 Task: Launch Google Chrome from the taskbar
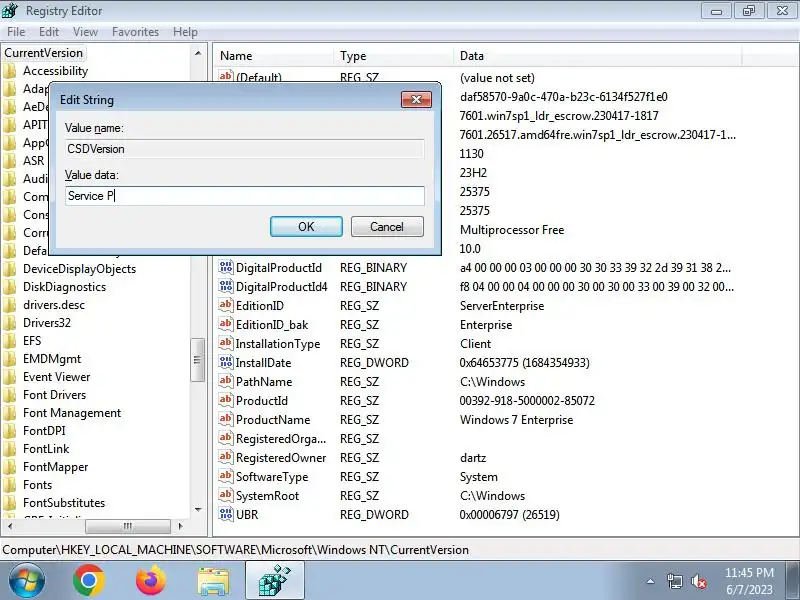point(89,581)
